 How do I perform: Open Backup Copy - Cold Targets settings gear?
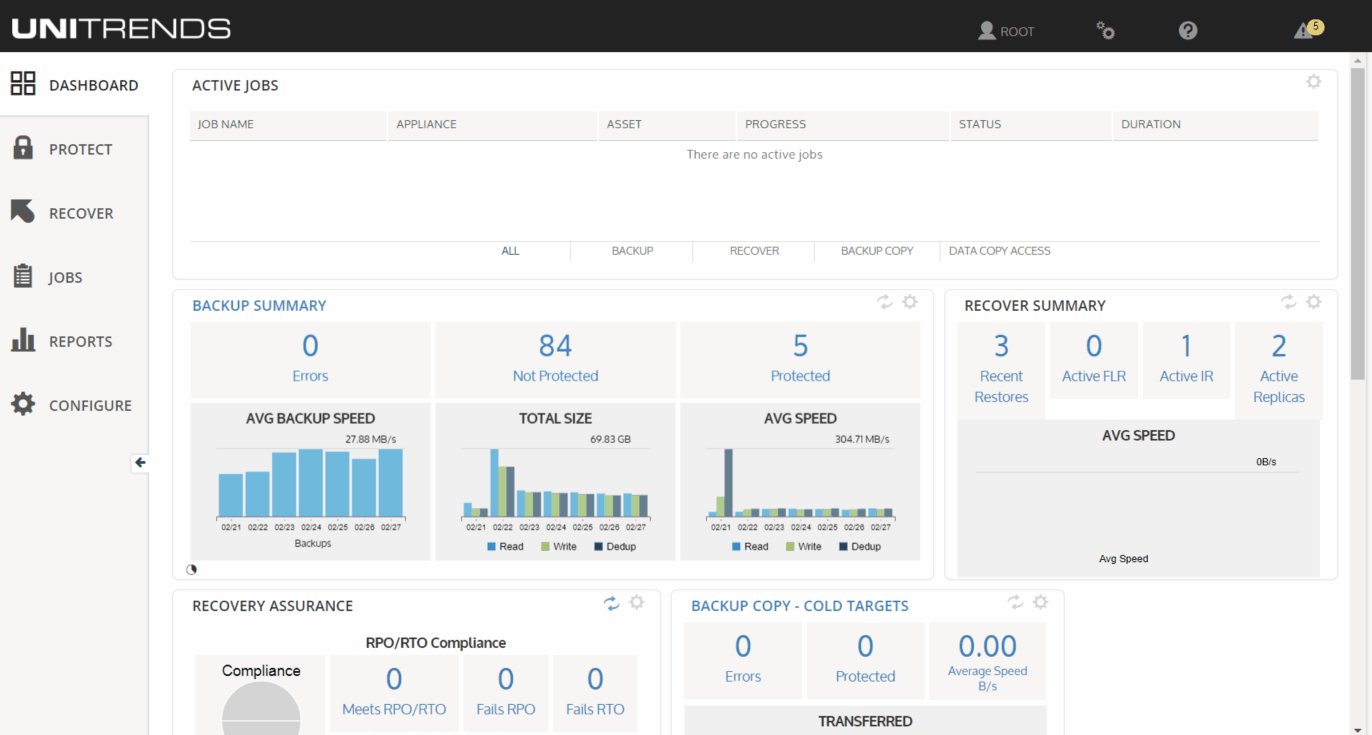coord(1041,602)
